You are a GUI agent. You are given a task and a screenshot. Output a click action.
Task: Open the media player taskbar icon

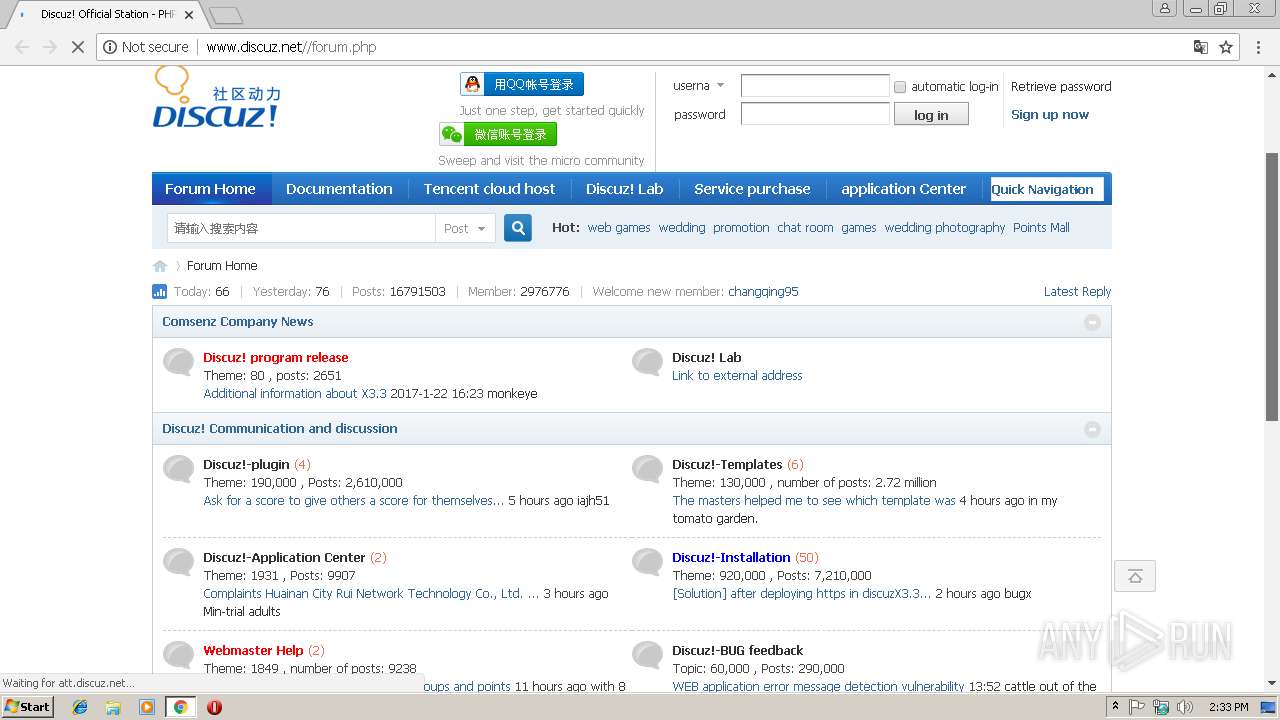point(147,707)
